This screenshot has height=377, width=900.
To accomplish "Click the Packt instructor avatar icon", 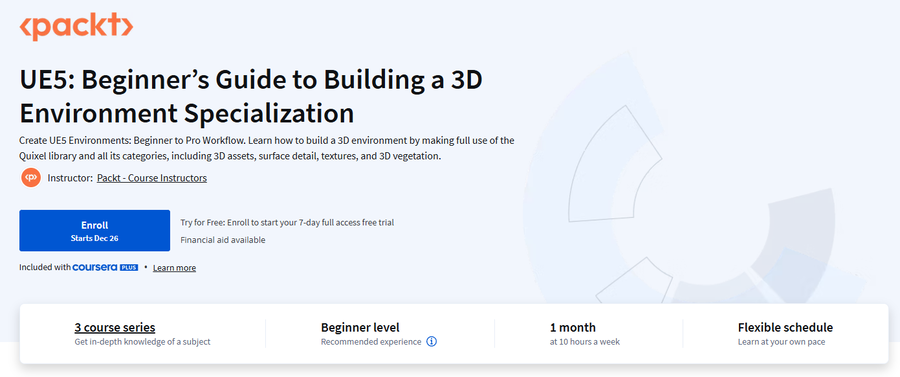I will (x=30, y=178).
